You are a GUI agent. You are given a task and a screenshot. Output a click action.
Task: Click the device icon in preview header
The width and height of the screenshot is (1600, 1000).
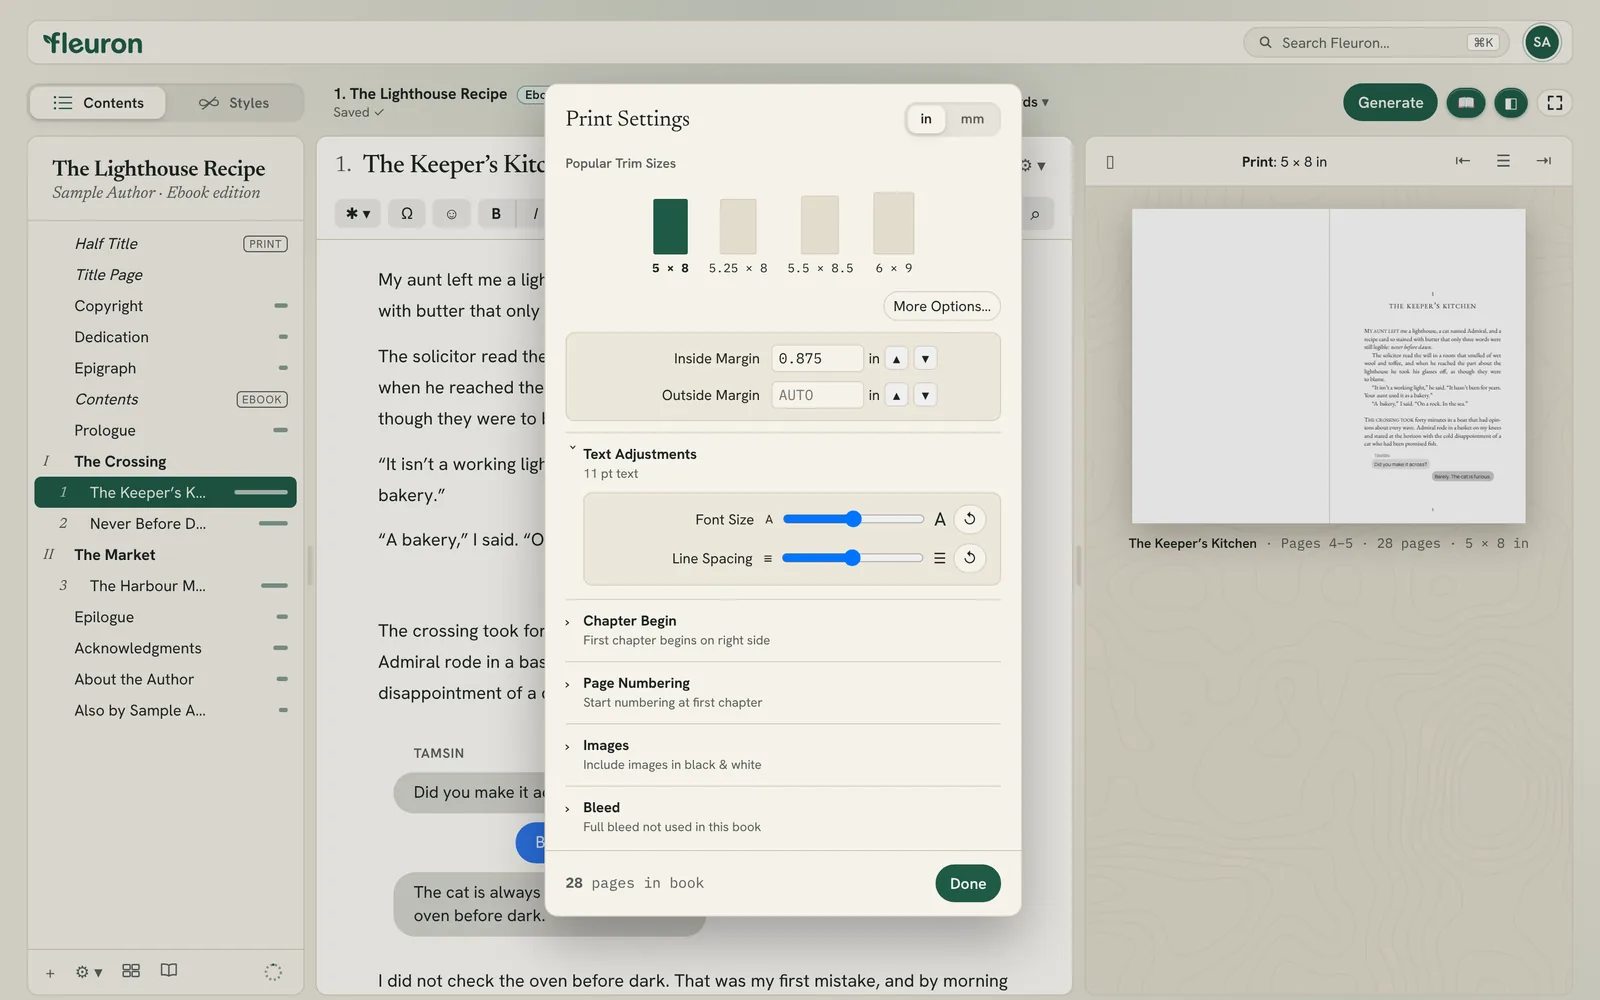click(1110, 162)
